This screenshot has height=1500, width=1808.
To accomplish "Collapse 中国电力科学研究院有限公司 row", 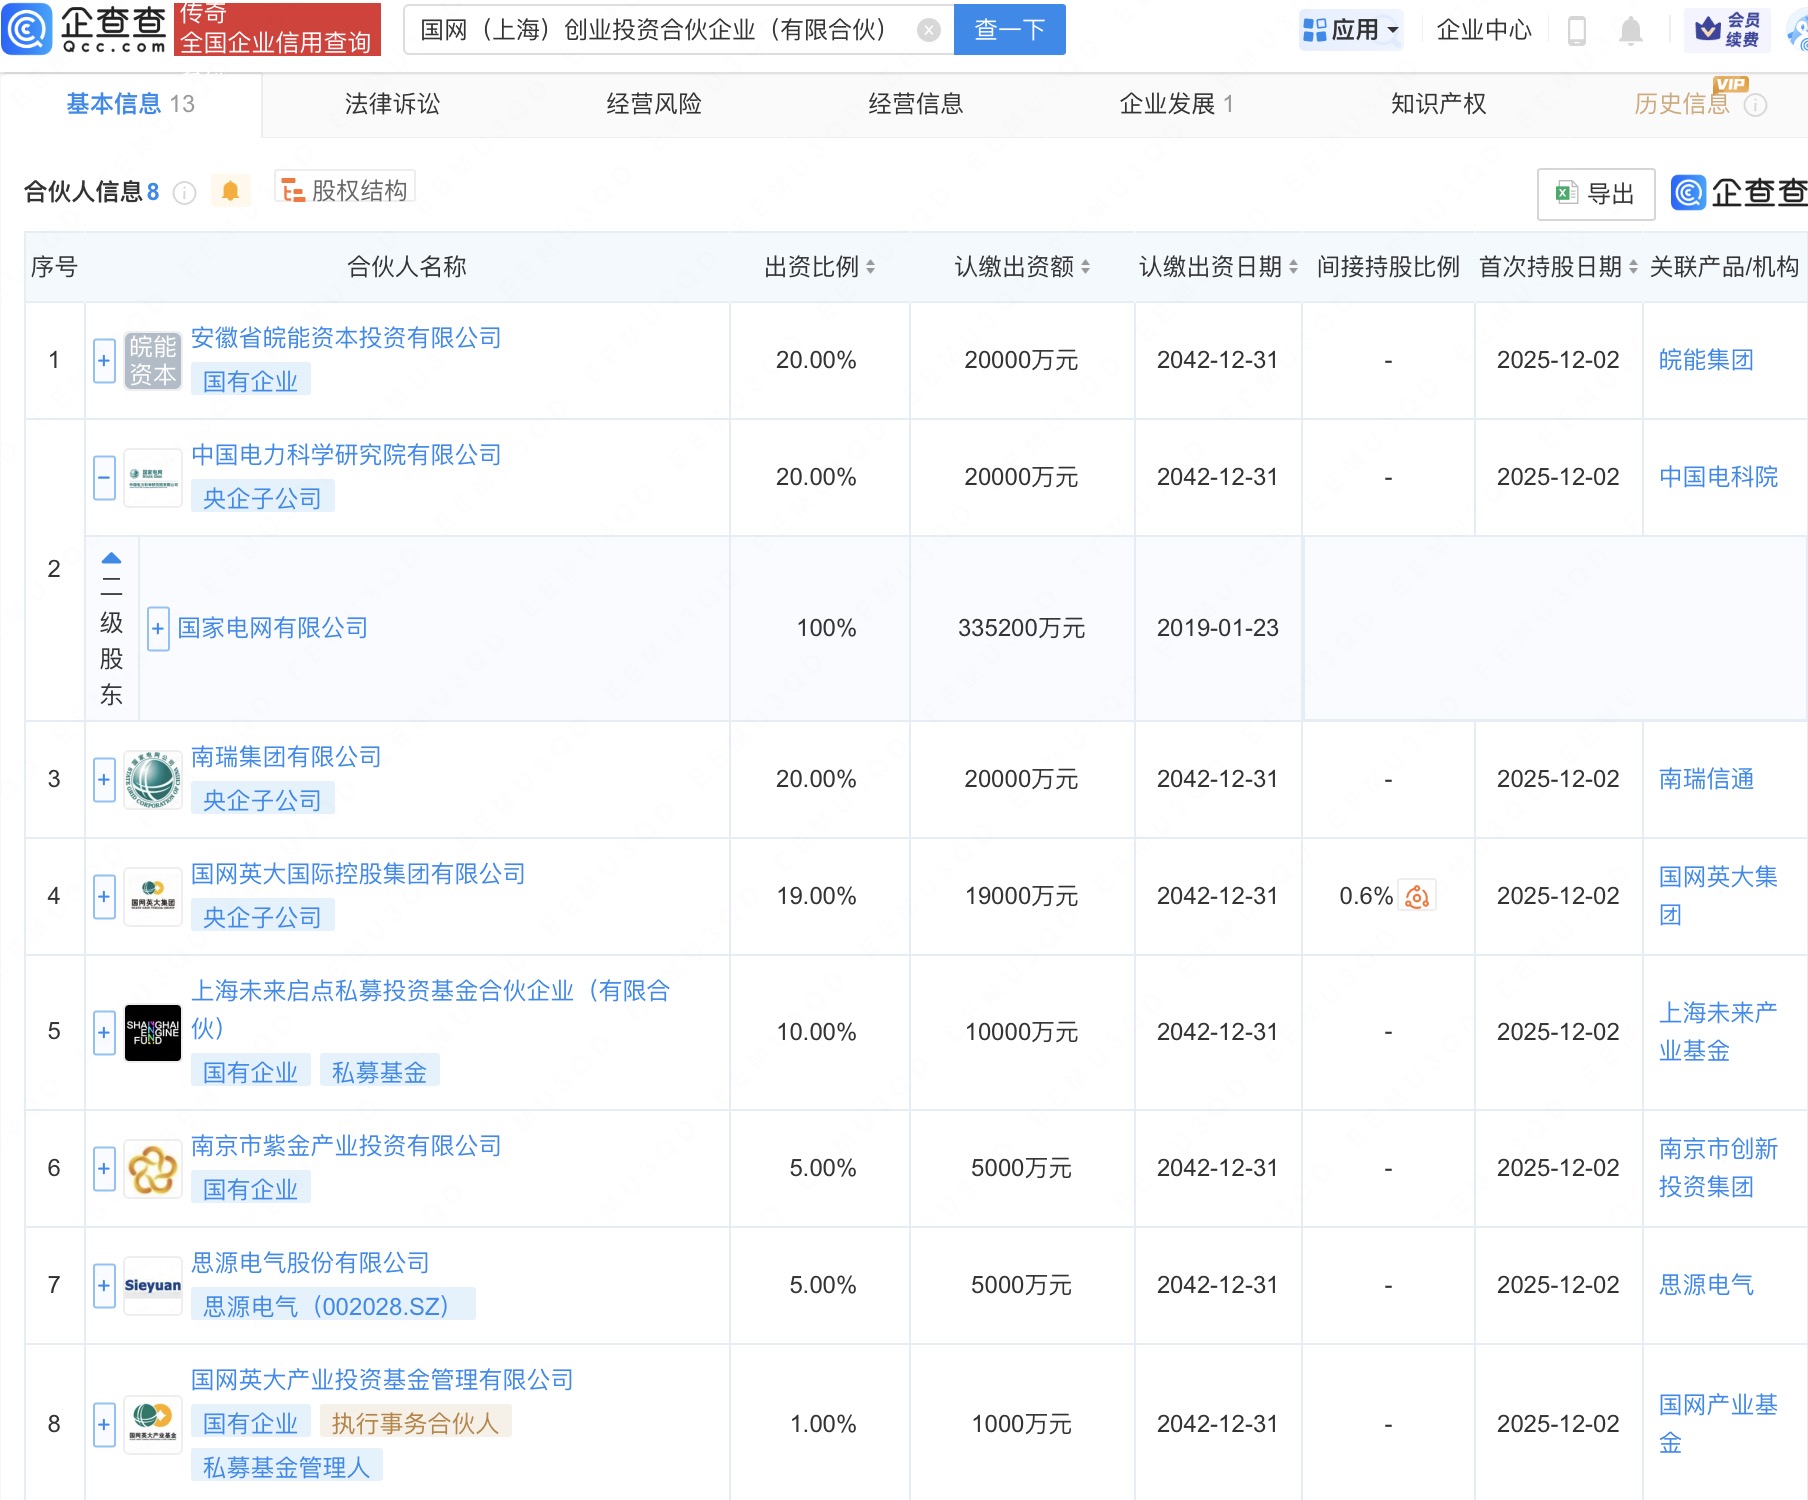I will [x=104, y=477].
